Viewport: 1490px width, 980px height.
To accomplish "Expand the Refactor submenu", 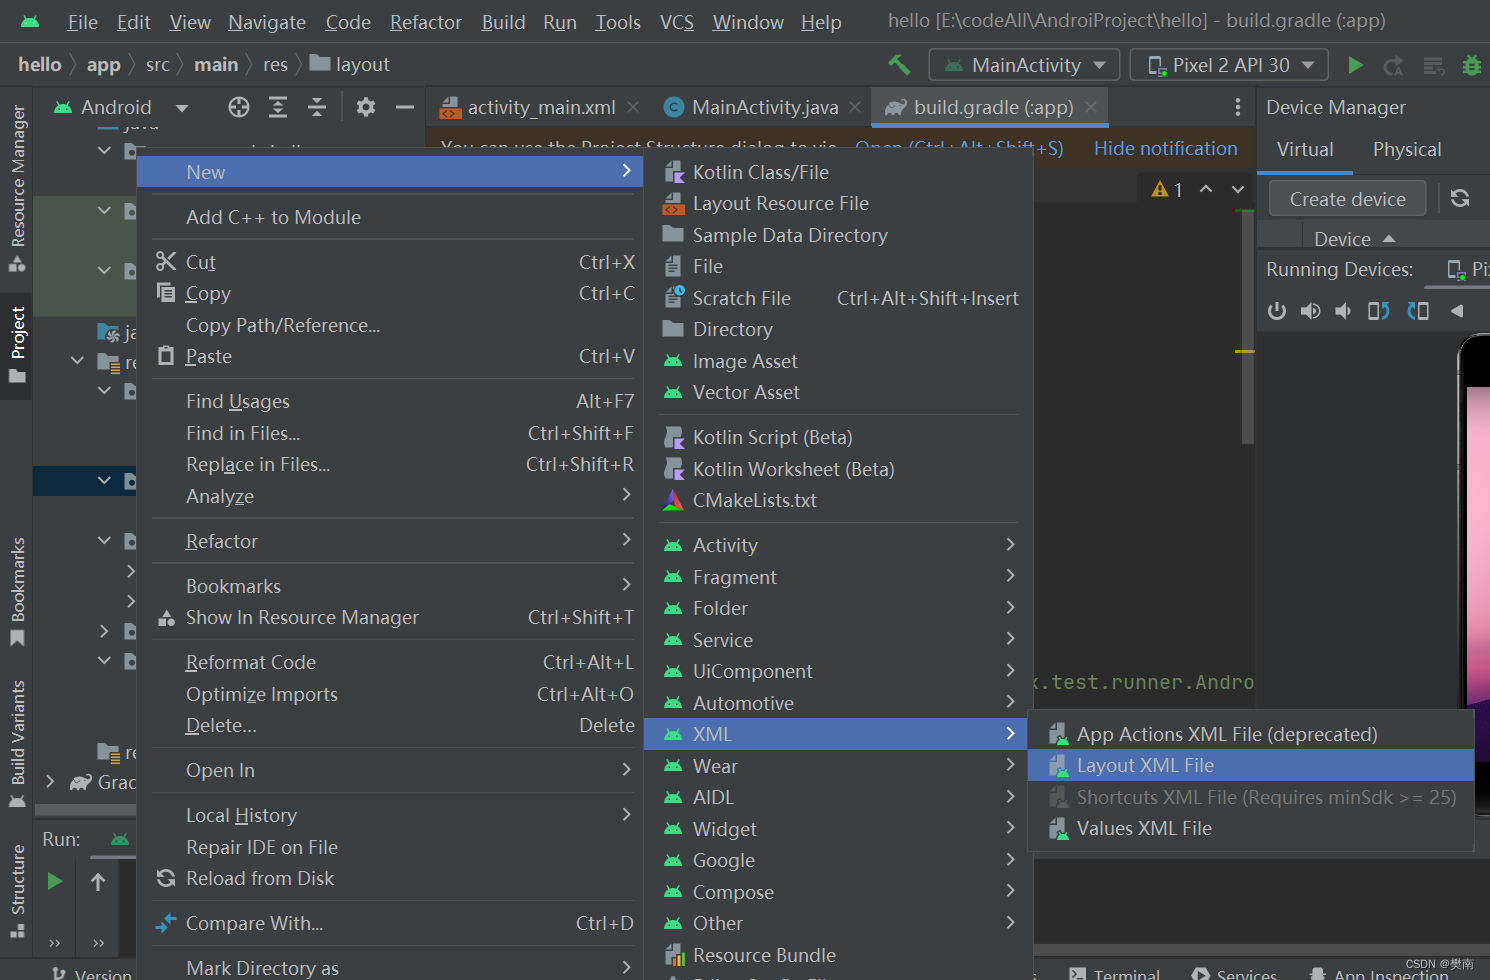I will [394, 541].
